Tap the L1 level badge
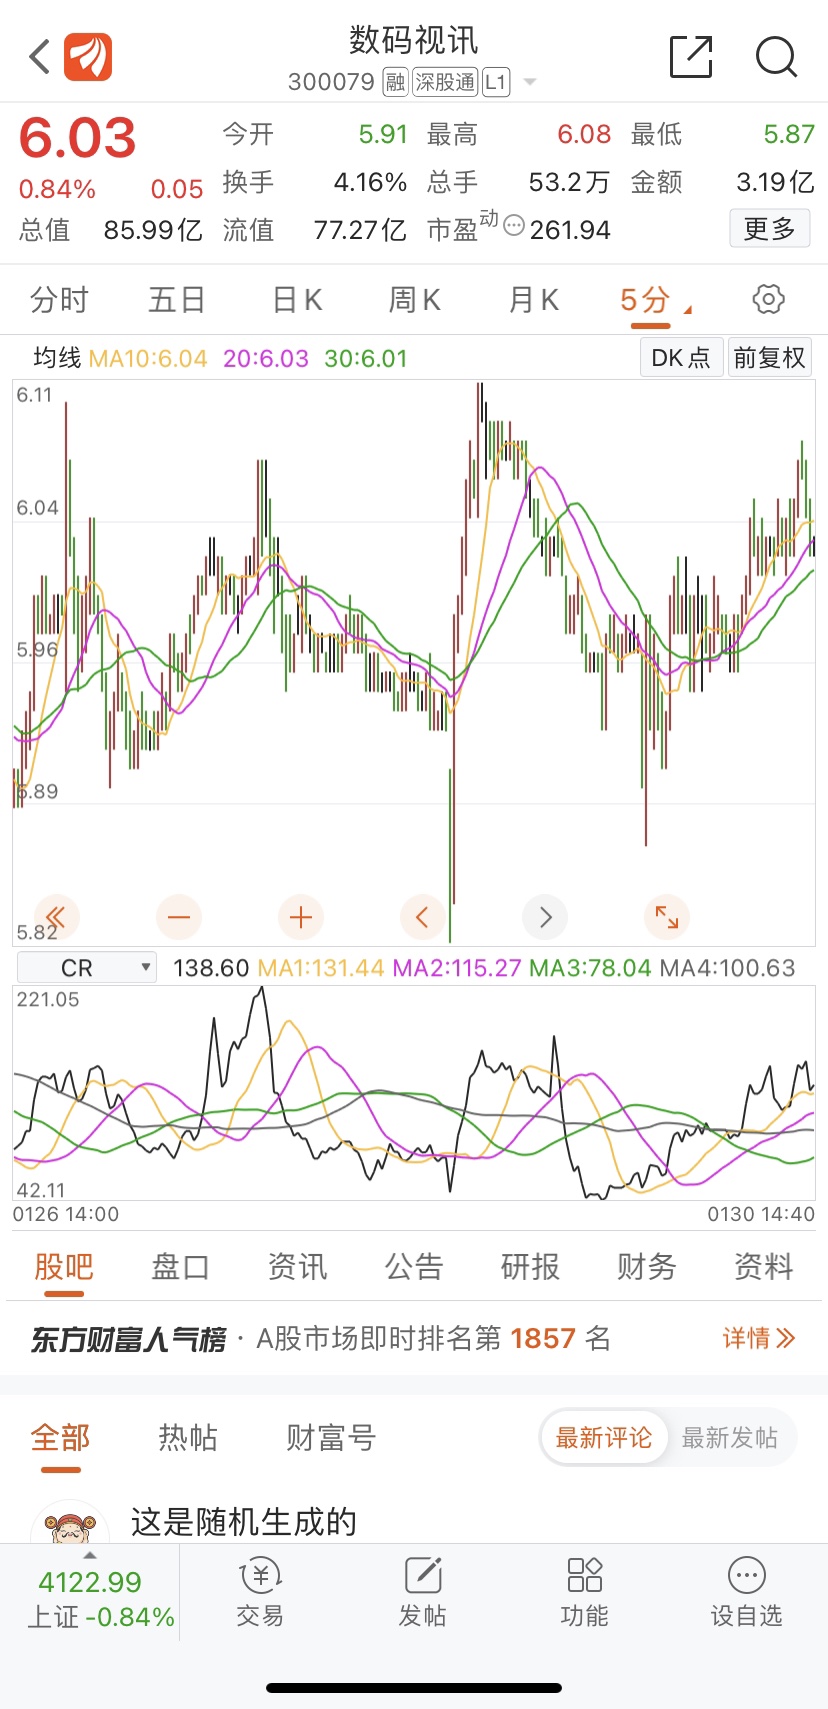The image size is (828, 1709). [x=496, y=82]
